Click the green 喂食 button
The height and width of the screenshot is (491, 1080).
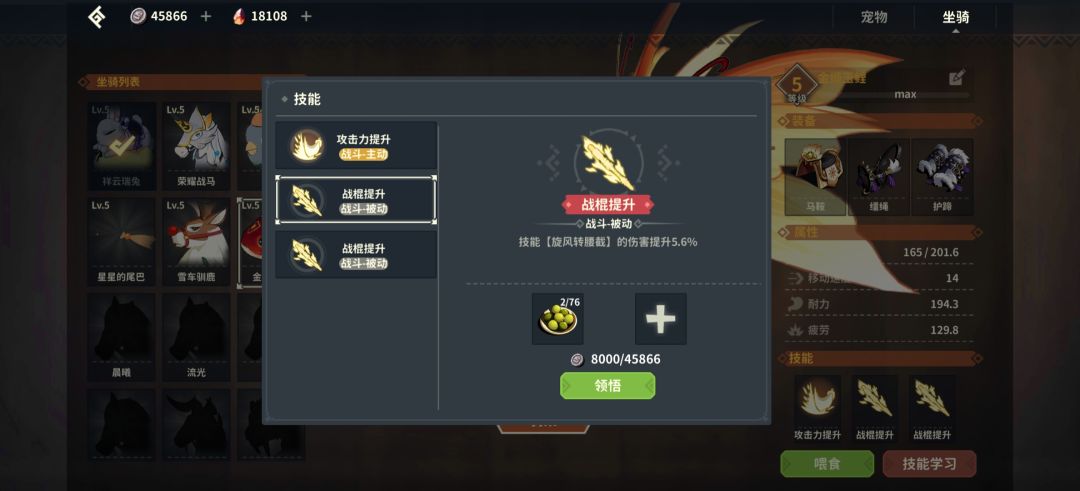pyautogui.click(x=827, y=464)
